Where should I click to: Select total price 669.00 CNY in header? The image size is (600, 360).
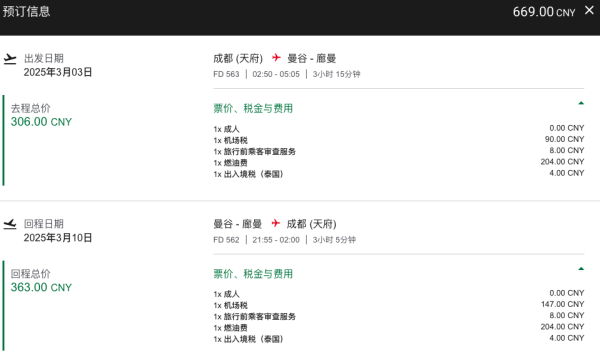[544, 12]
